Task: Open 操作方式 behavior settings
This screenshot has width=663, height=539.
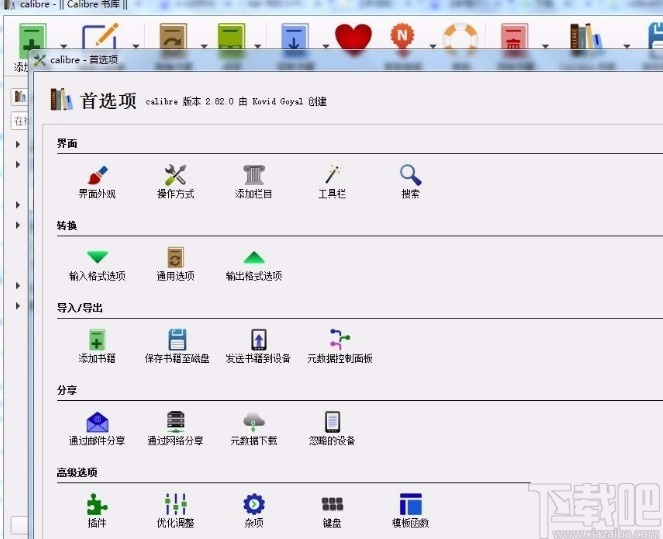Action: pos(175,182)
